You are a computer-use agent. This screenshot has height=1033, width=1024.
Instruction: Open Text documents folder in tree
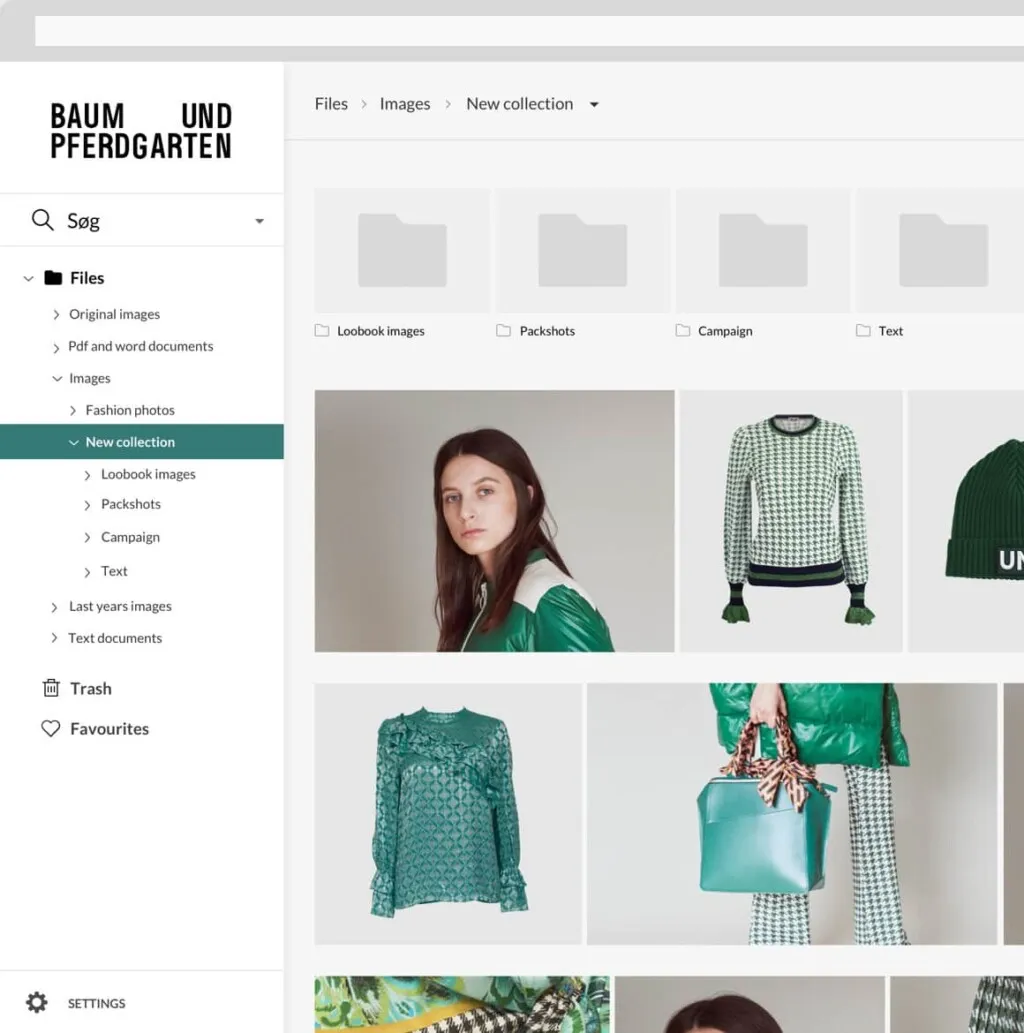(115, 638)
